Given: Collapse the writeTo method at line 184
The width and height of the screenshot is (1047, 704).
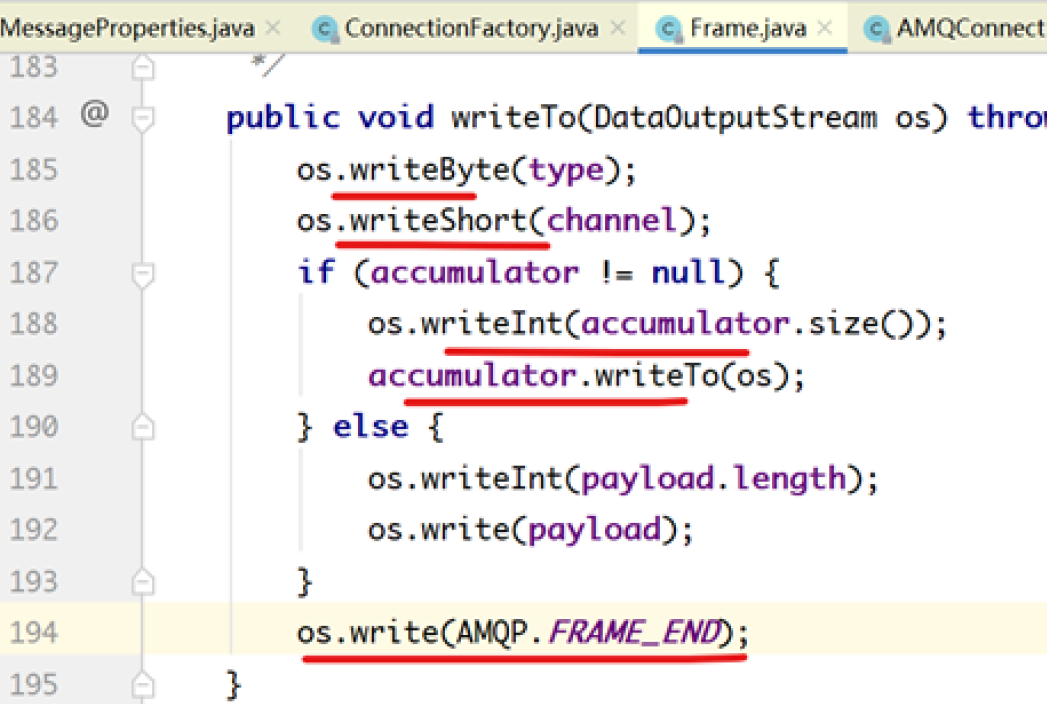Looking at the screenshot, I should tap(144, 119).
